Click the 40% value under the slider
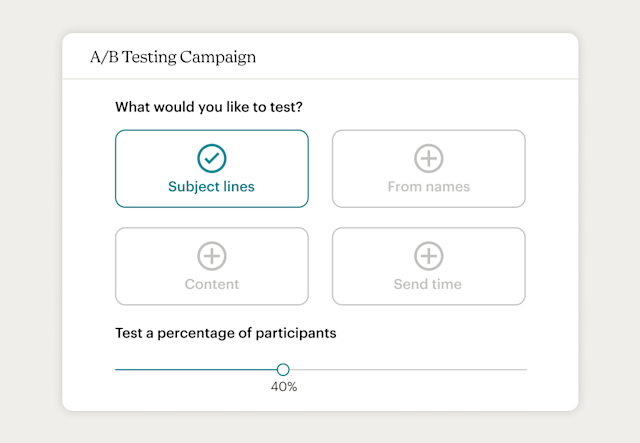640x443 pixels. (x=284, y=386)
